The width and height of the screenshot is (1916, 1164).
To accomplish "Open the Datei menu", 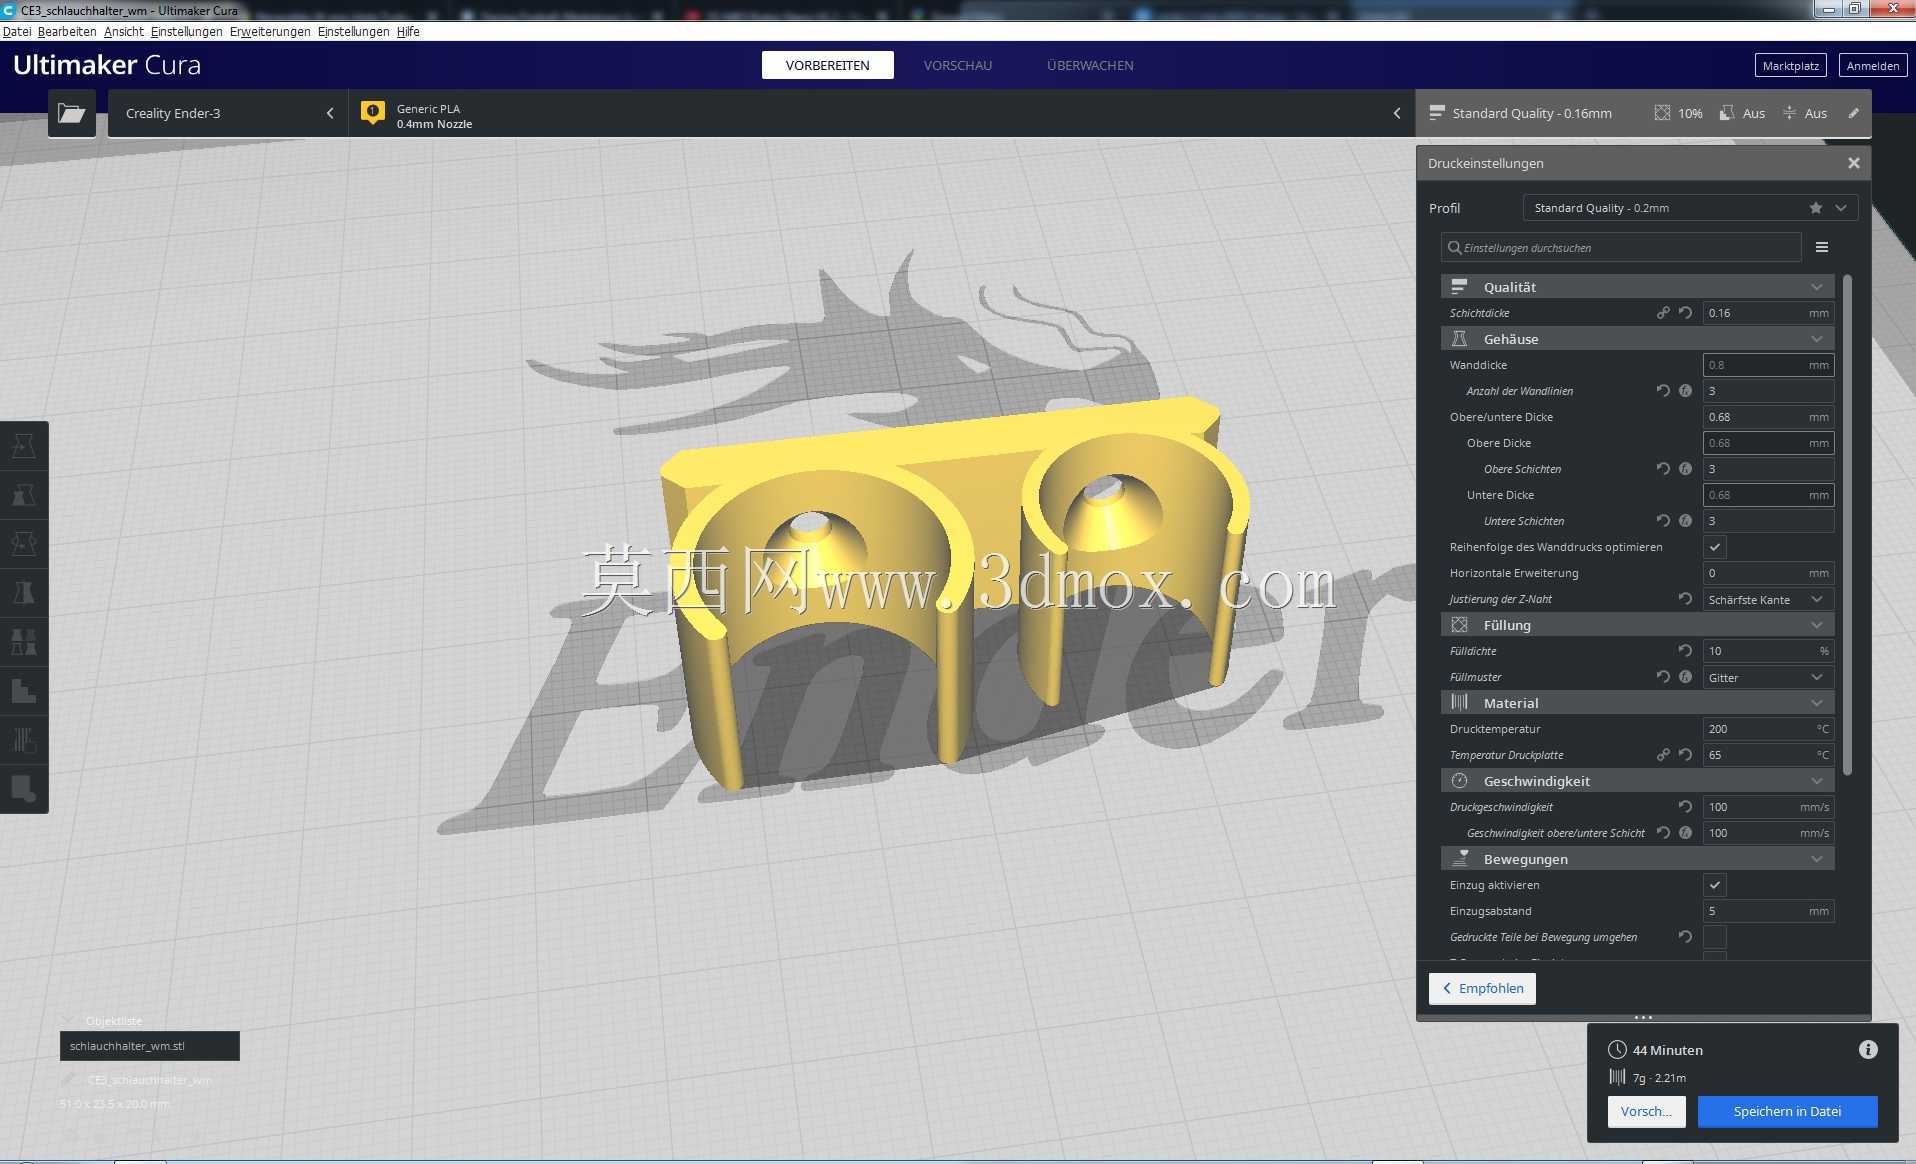I will coord(17,32).
